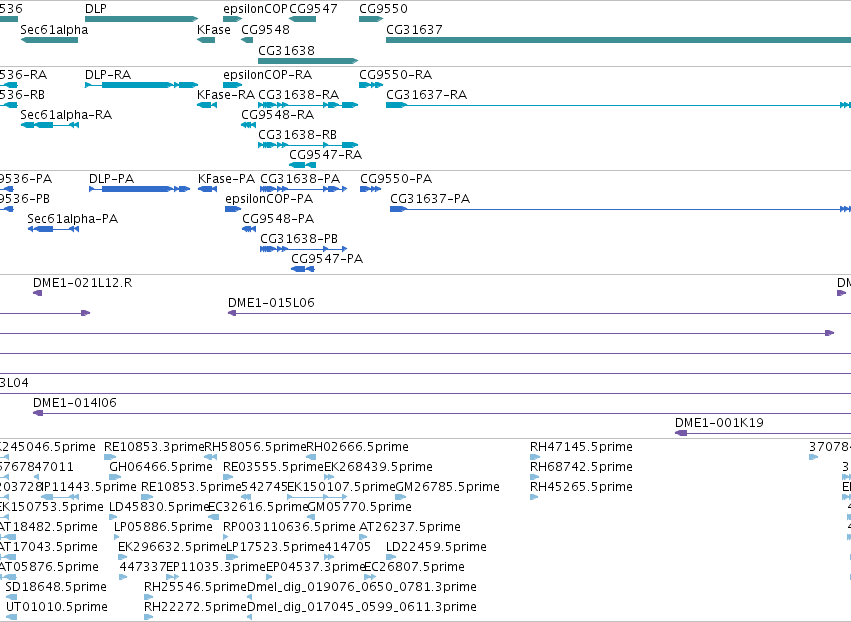The image size is (851, 622).
Task: Click the GM26785.5prime EST label
Action: pyautogui.click(x=448, y=487)
